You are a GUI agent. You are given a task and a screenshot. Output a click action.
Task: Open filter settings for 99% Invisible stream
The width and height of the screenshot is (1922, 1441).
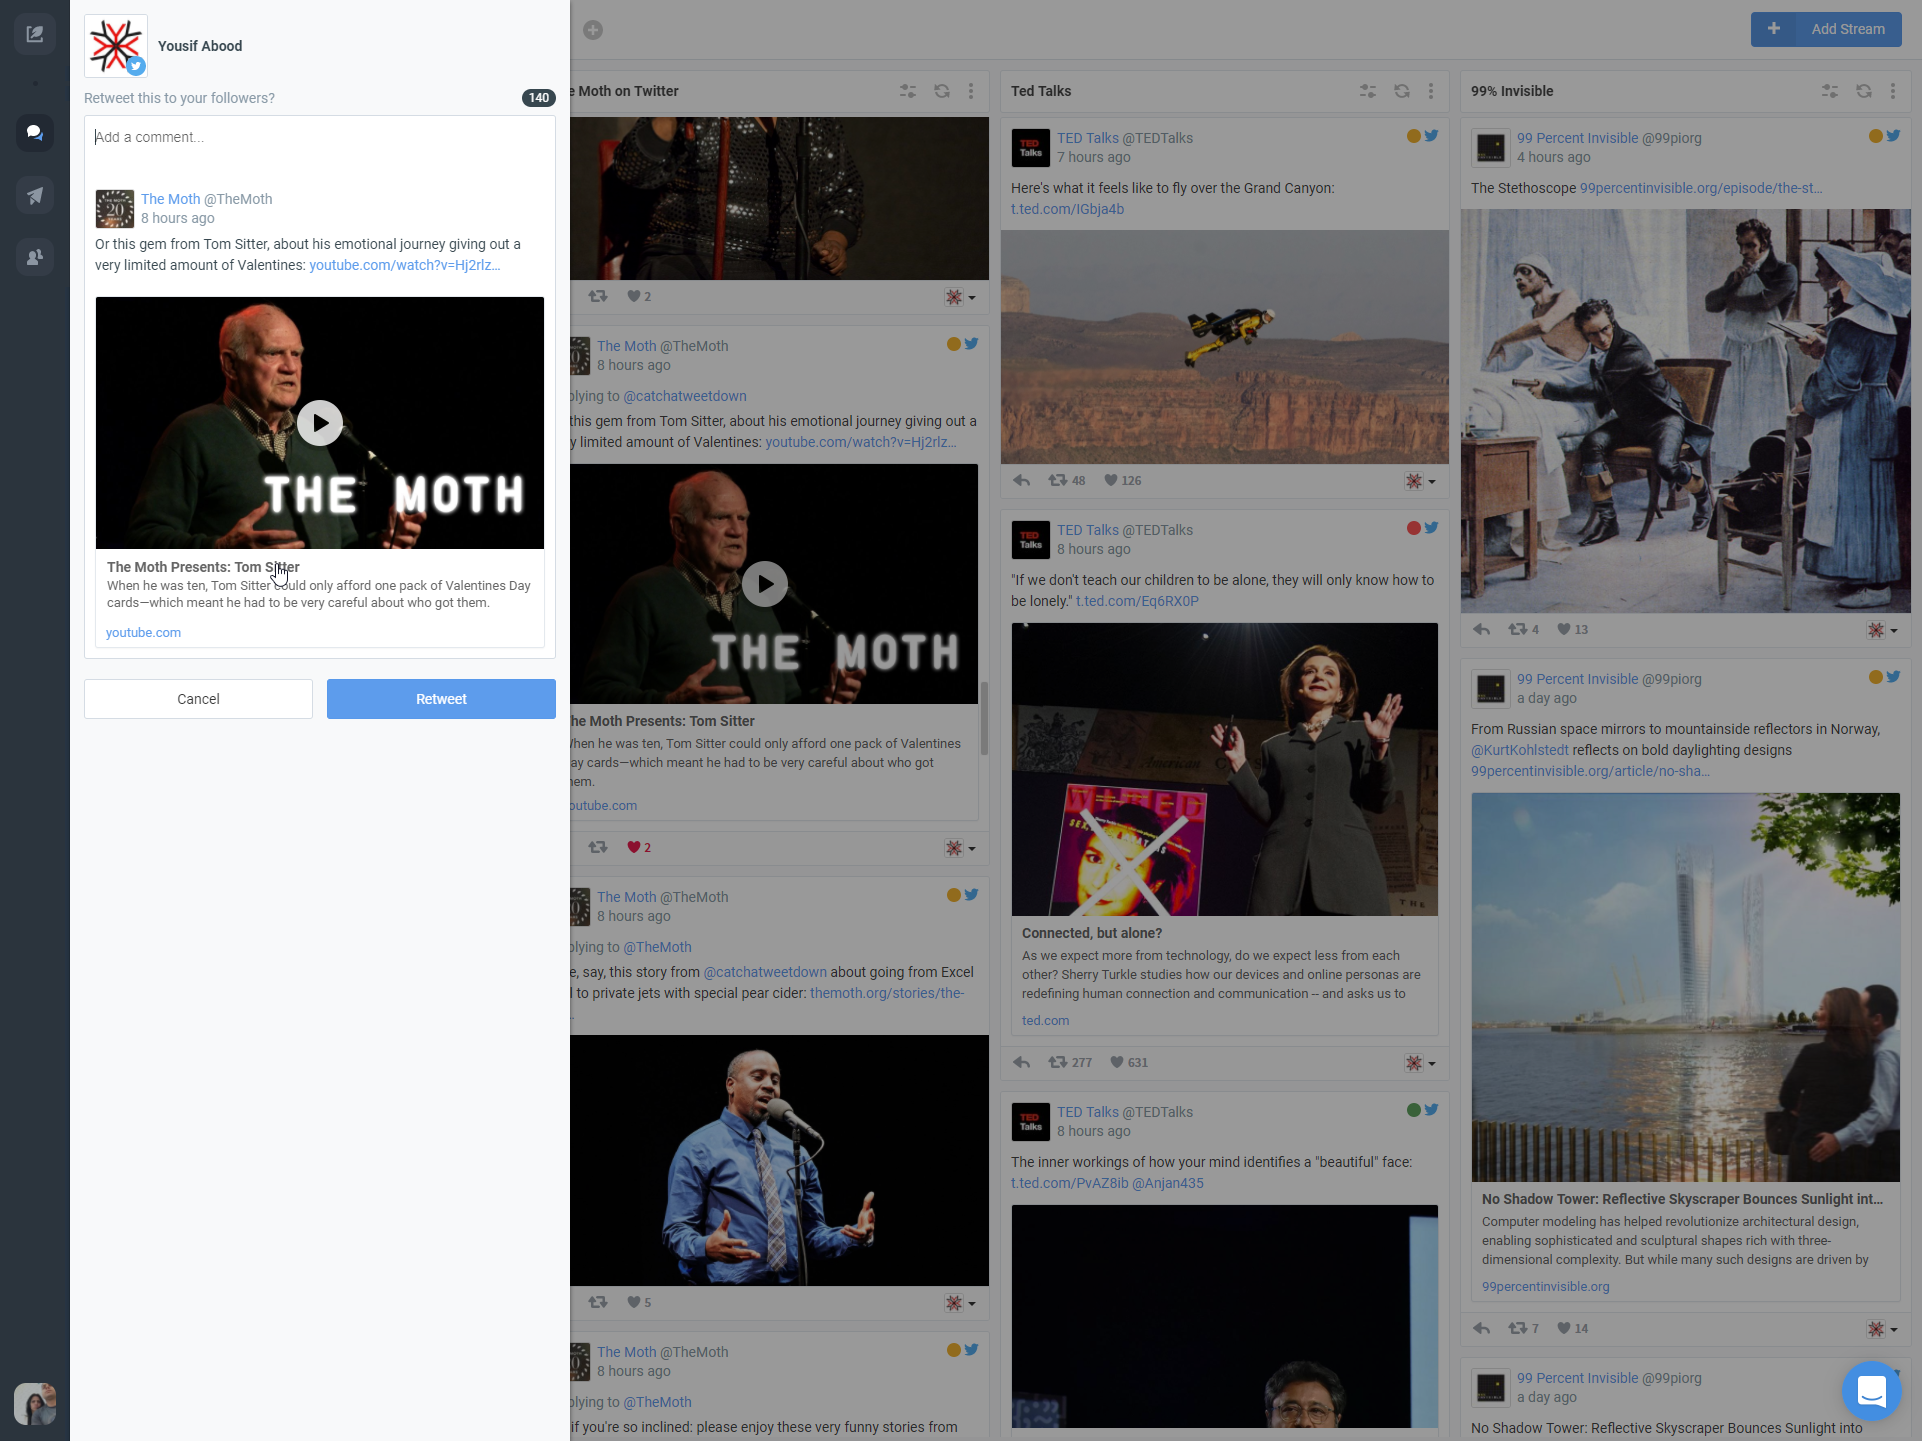tap(1829, 91)
